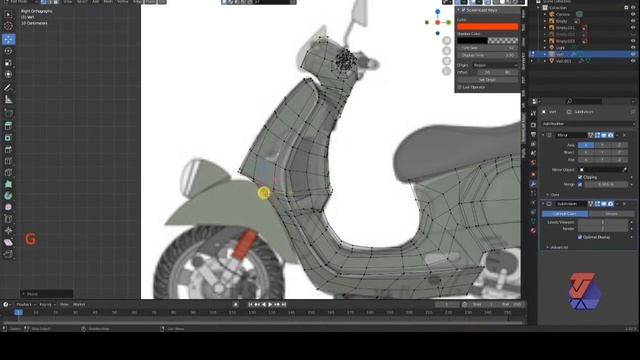Toggle camera view gizmo button
Image resolution: width=640 pixels, height=360 pixels.
coord(447,61)
